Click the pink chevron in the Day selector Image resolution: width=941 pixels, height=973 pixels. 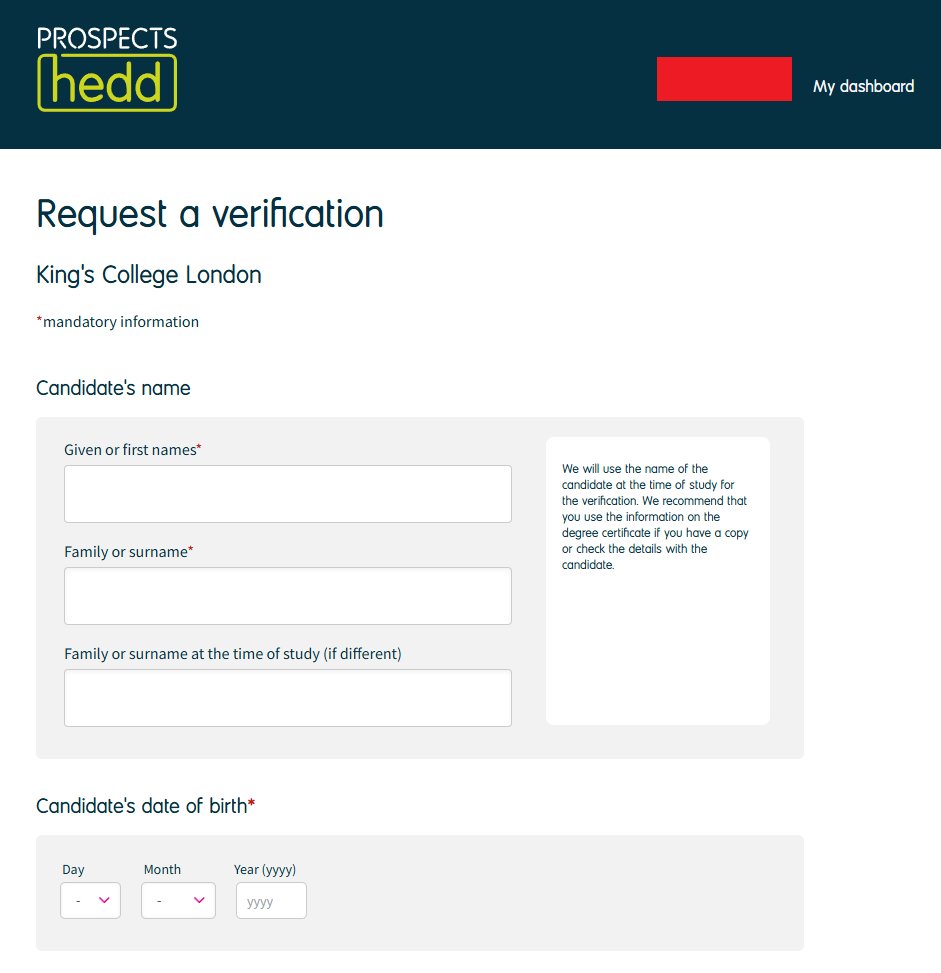104,900
